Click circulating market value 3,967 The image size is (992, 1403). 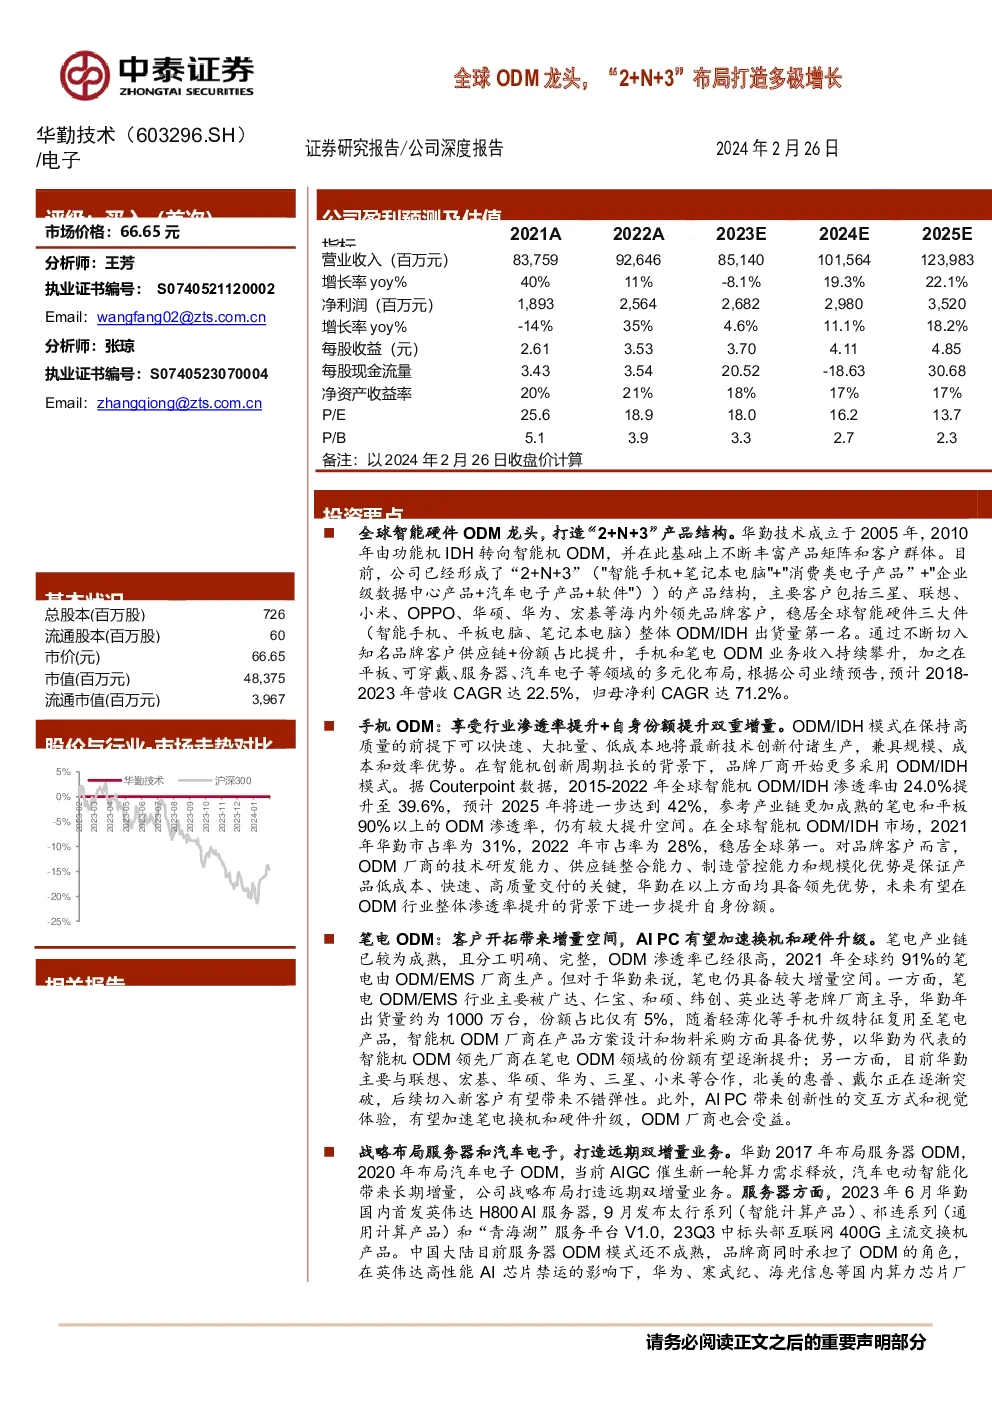pos(269,700)
